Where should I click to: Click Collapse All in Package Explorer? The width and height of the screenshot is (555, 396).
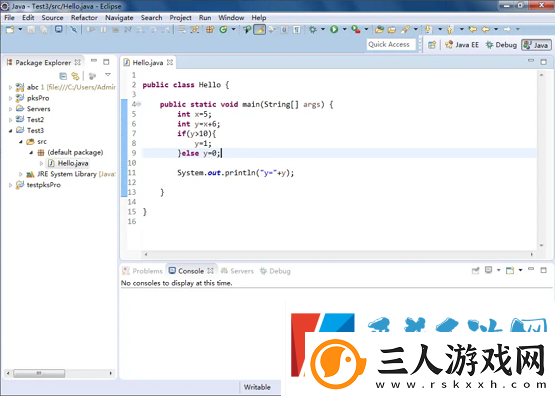tap(63, 76)
